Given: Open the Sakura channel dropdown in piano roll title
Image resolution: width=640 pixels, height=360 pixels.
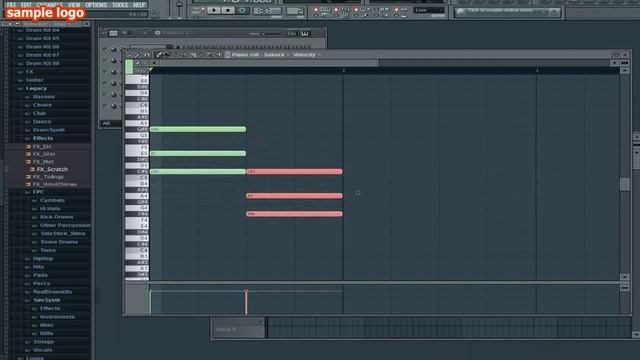Looking at the screenshot, I should point(276,55).
